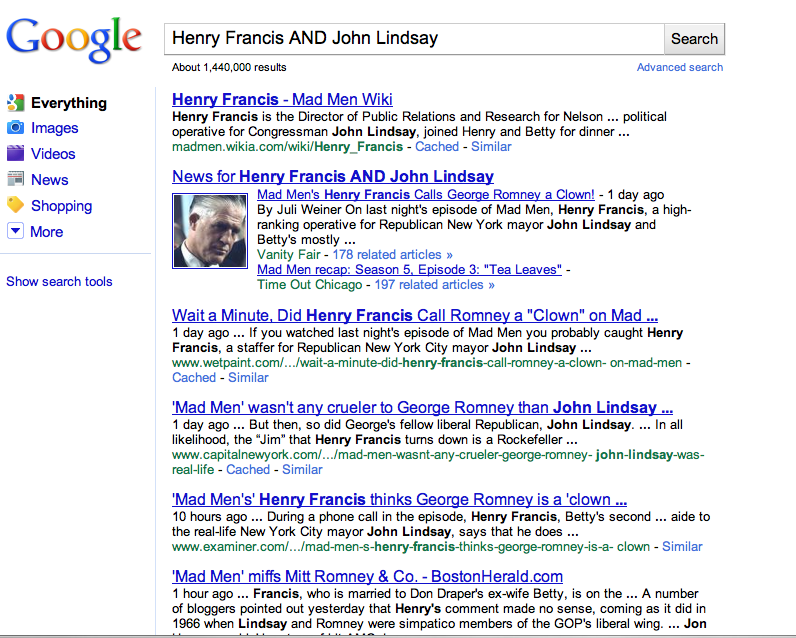Select the Videos menu item text
The width and height of the screenshot is (796, 638).
click(53, 154)
